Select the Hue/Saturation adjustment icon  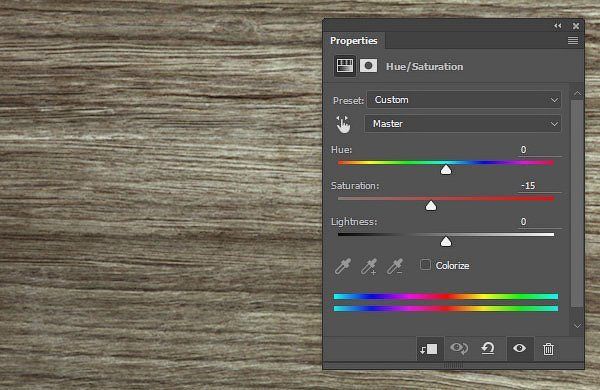point(344,66)
